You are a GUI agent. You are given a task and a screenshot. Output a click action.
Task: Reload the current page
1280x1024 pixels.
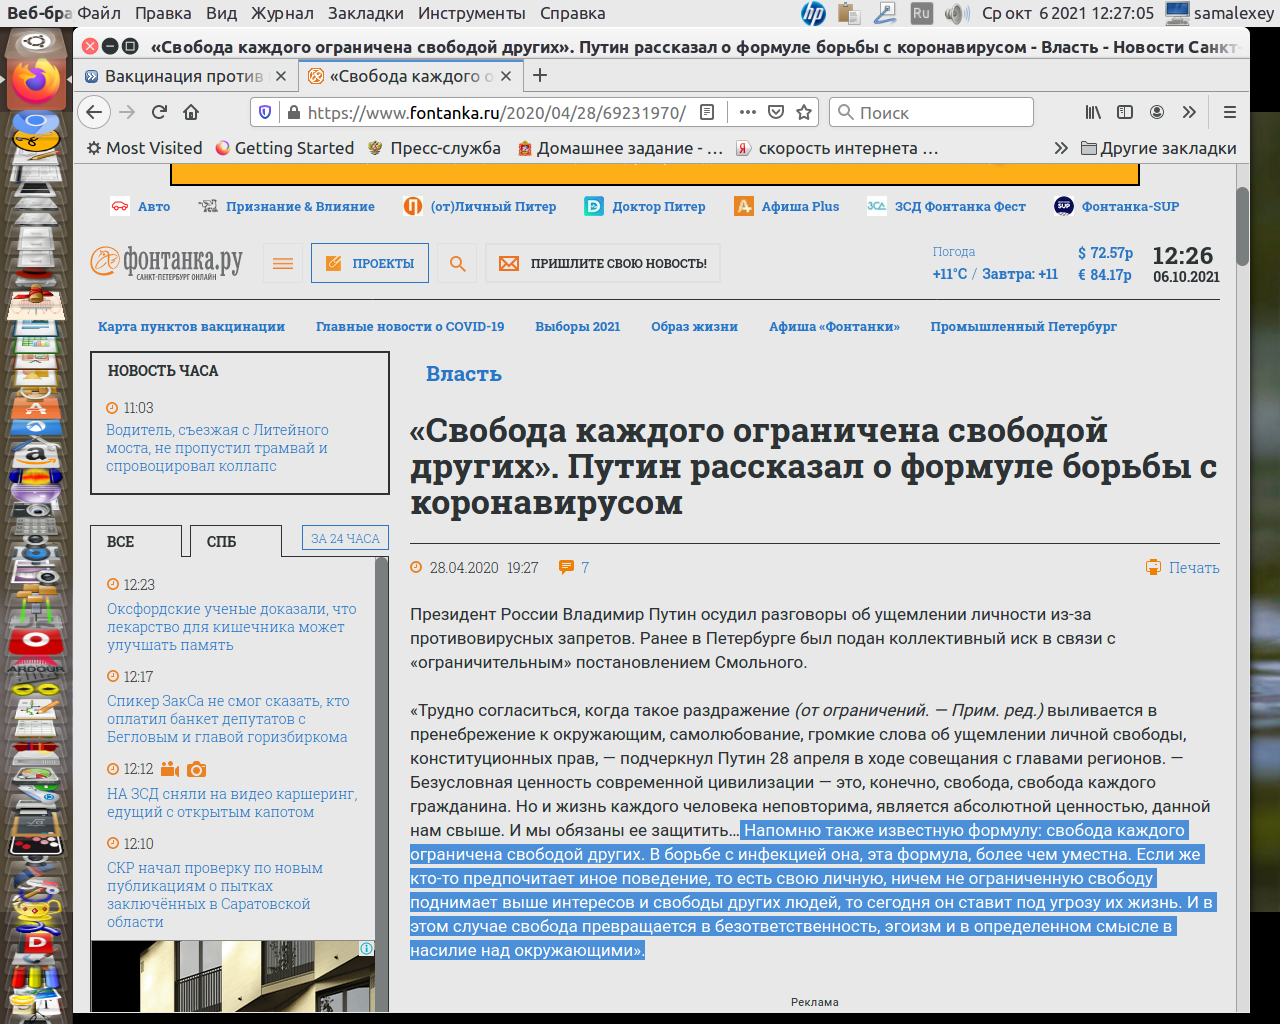point(159,112)
